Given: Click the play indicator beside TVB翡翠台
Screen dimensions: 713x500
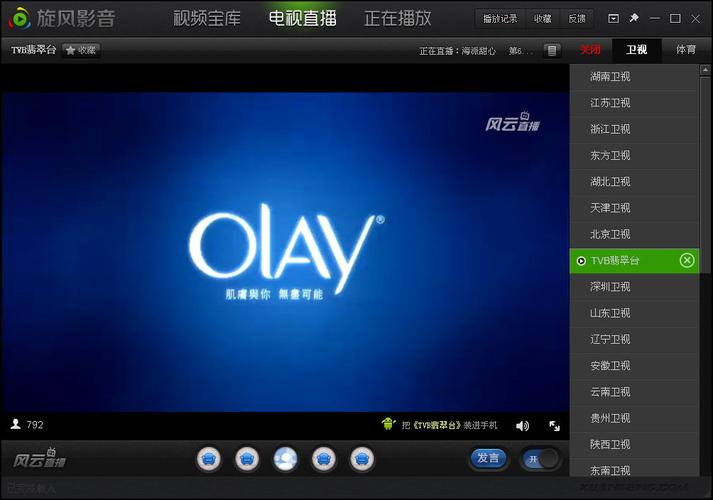Looking at the screenshot, I should (x=581, y=261).
